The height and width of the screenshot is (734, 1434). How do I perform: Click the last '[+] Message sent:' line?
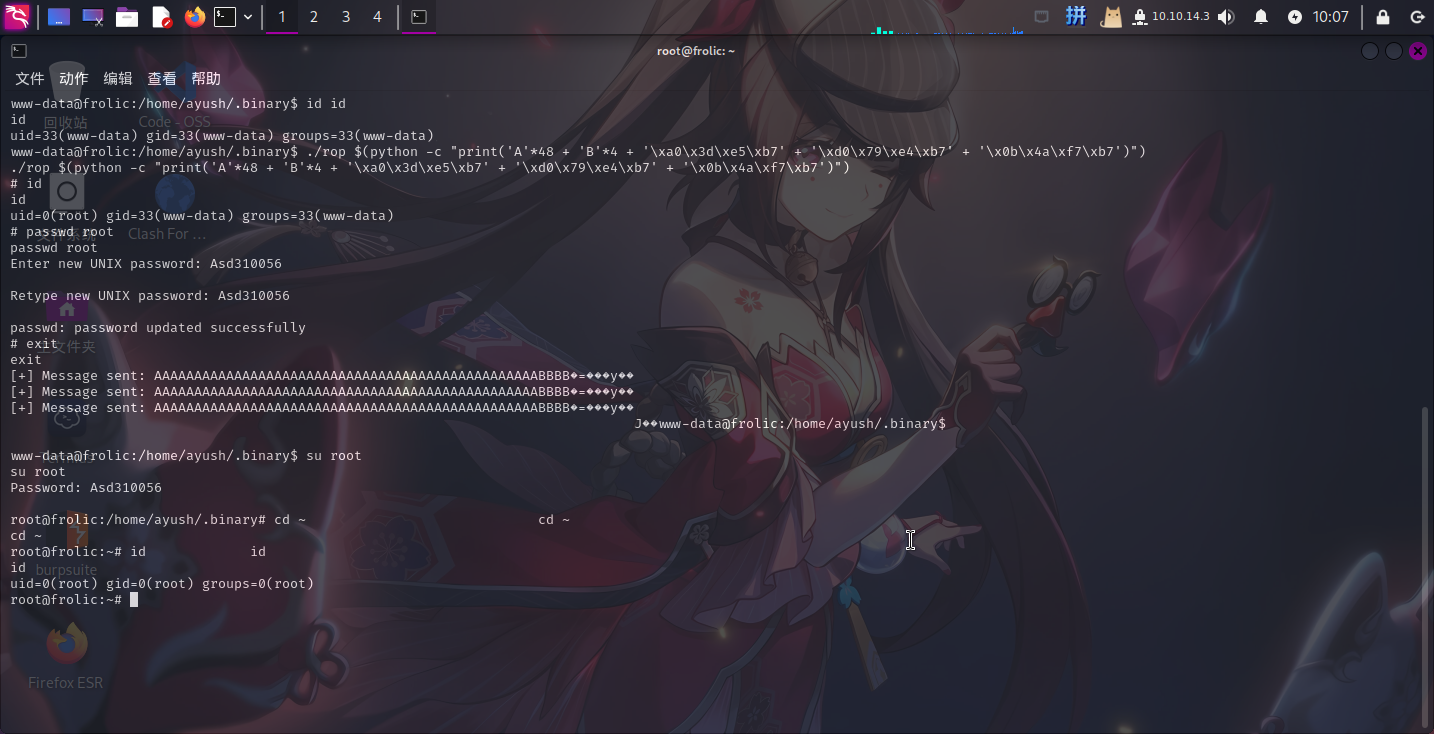[x=322, y=408]
